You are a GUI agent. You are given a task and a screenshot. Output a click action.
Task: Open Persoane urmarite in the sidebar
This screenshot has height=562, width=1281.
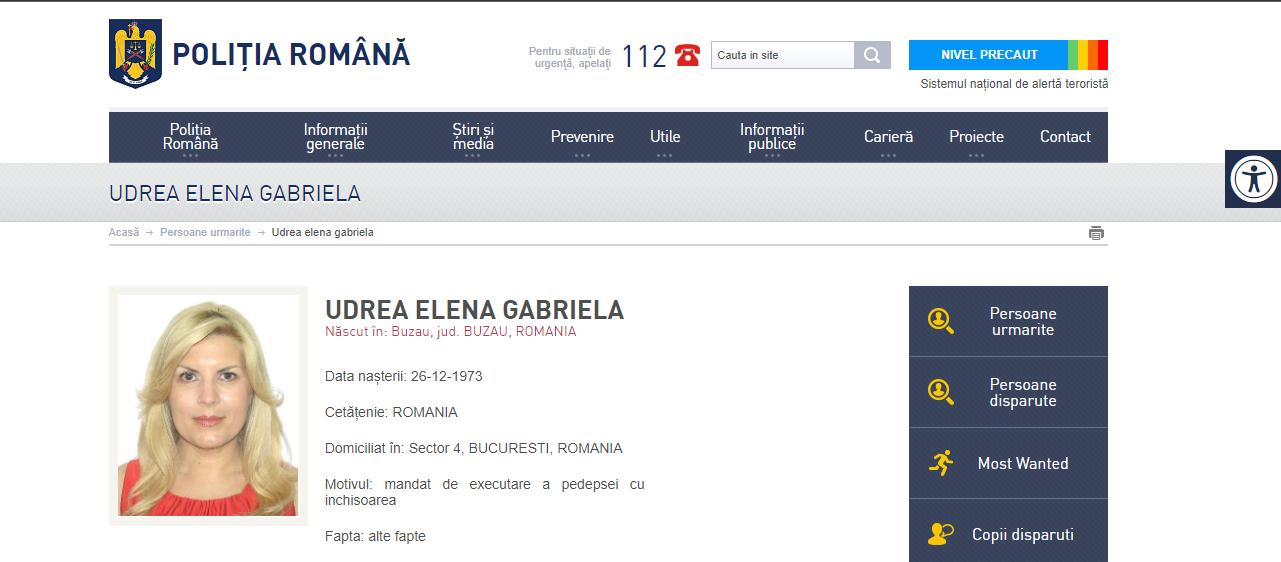pos(1008,321)
